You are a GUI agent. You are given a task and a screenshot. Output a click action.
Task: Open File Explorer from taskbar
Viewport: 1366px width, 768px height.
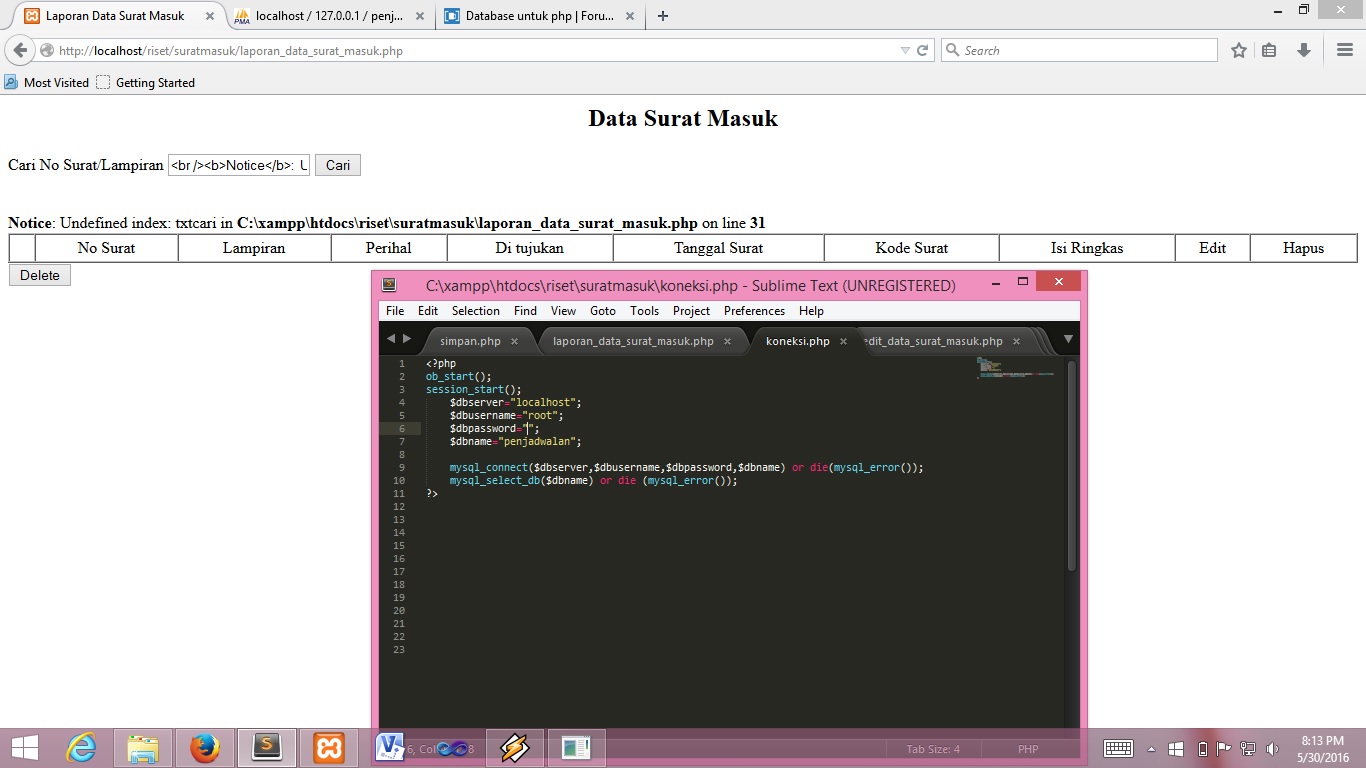[x=143, y=748]
